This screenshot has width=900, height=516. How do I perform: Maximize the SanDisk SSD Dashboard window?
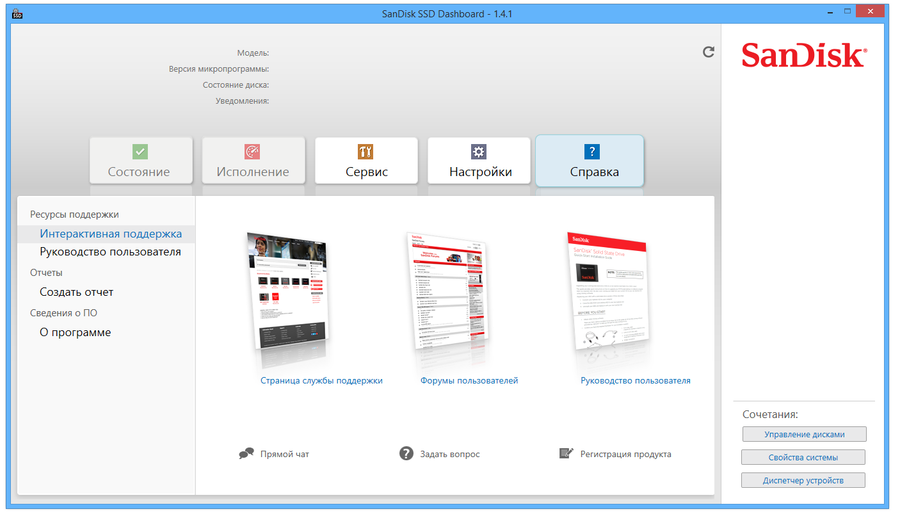click(847, 11)
